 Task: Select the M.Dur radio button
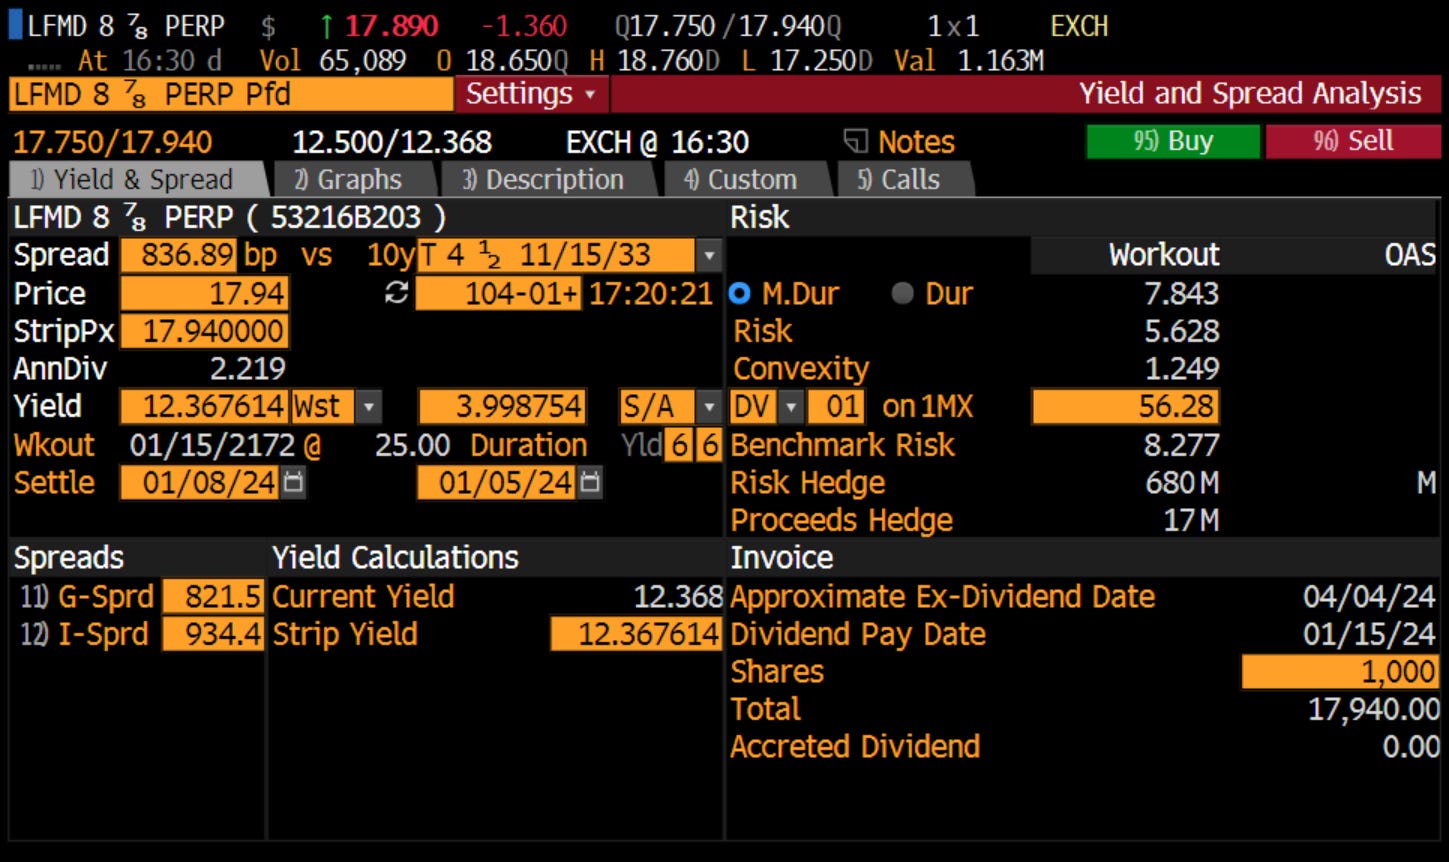click(740, 293)
